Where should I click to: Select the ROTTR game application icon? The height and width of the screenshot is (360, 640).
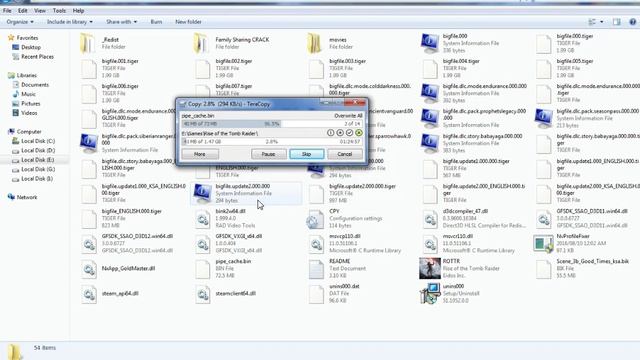pyautogui.click(x=430, y=268)
